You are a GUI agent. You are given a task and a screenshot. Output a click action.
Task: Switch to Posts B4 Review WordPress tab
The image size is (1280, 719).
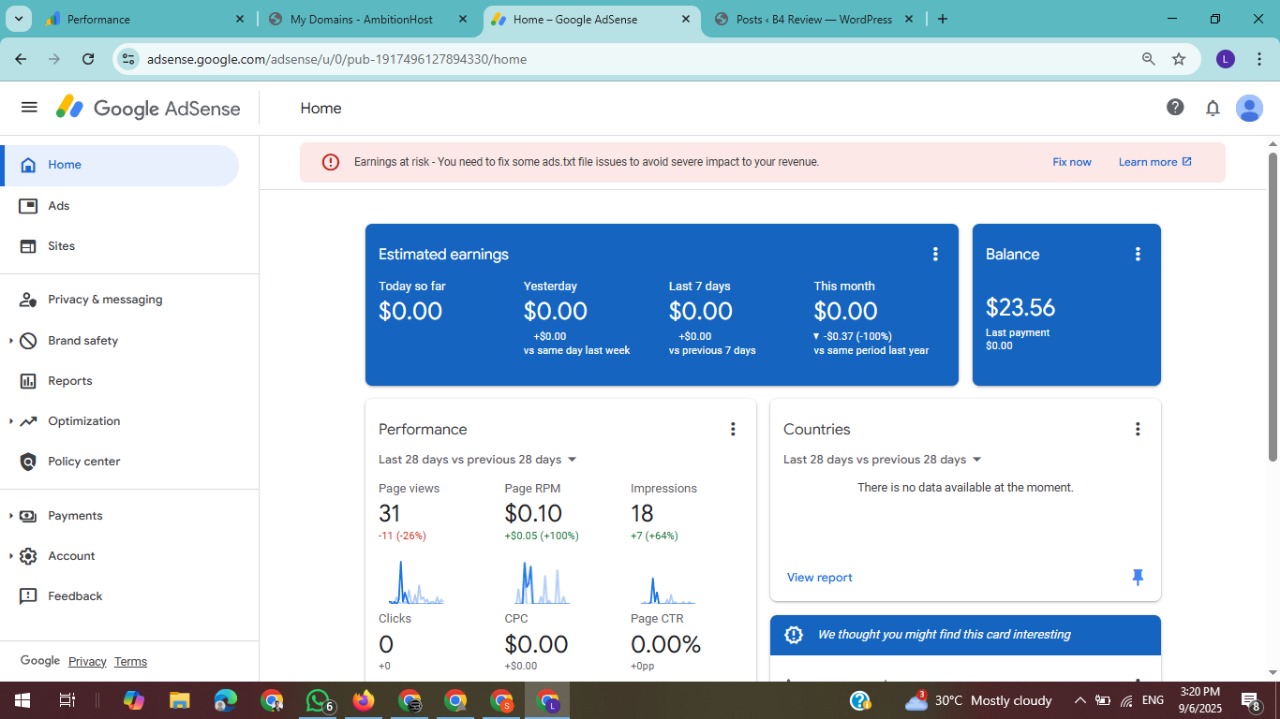click(813, 19)
